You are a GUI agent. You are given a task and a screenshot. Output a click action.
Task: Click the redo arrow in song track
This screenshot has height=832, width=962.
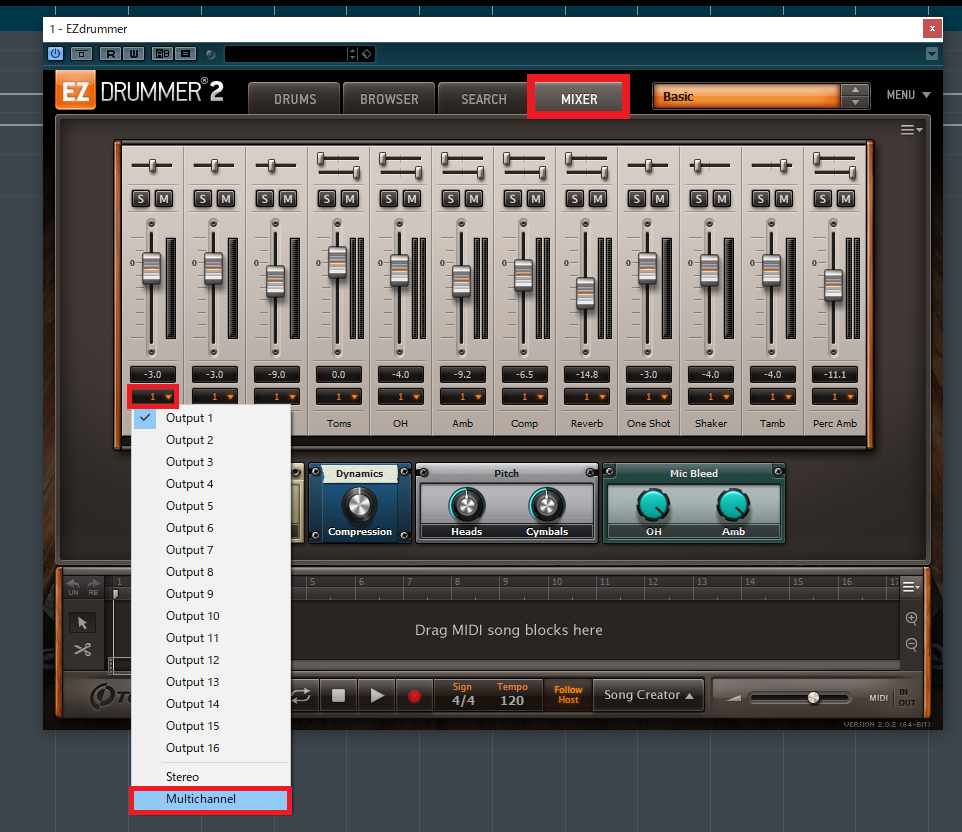(x=93, y=586)
